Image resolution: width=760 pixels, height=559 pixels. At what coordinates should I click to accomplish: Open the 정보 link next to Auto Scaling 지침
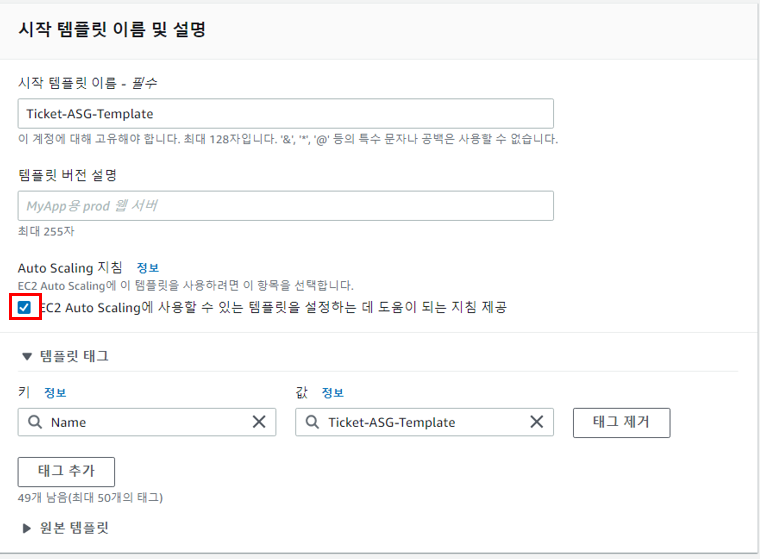(x=148, y=268)
